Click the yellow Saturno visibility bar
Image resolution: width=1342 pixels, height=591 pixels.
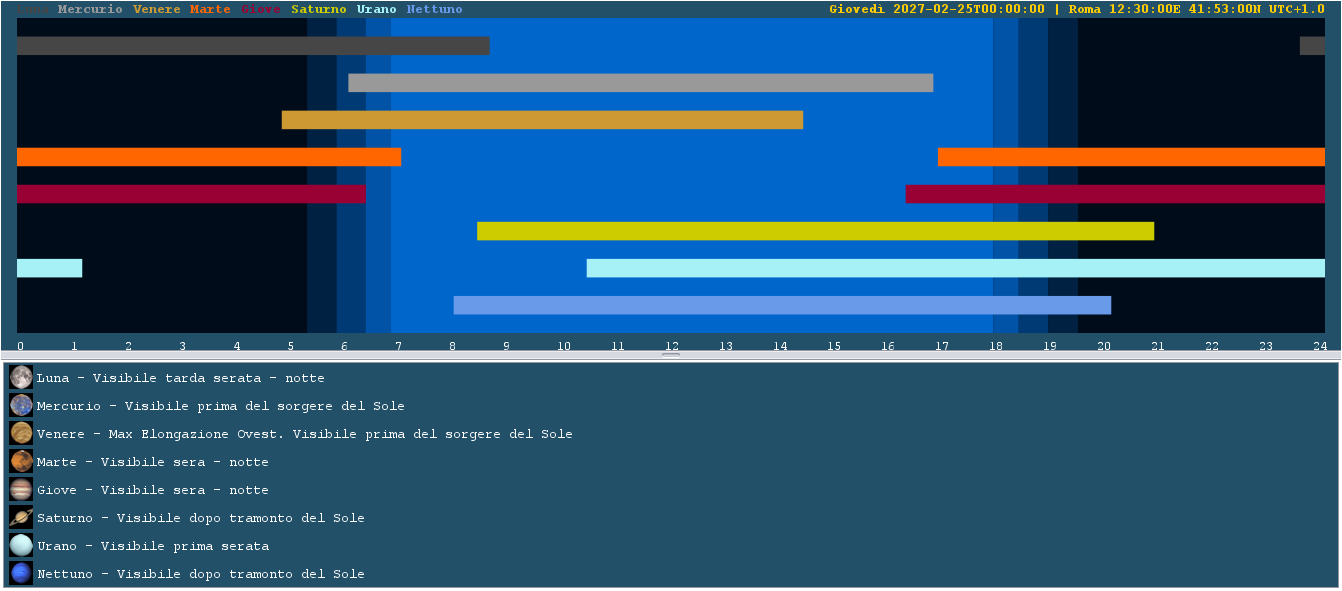click(x=815, y=231)
